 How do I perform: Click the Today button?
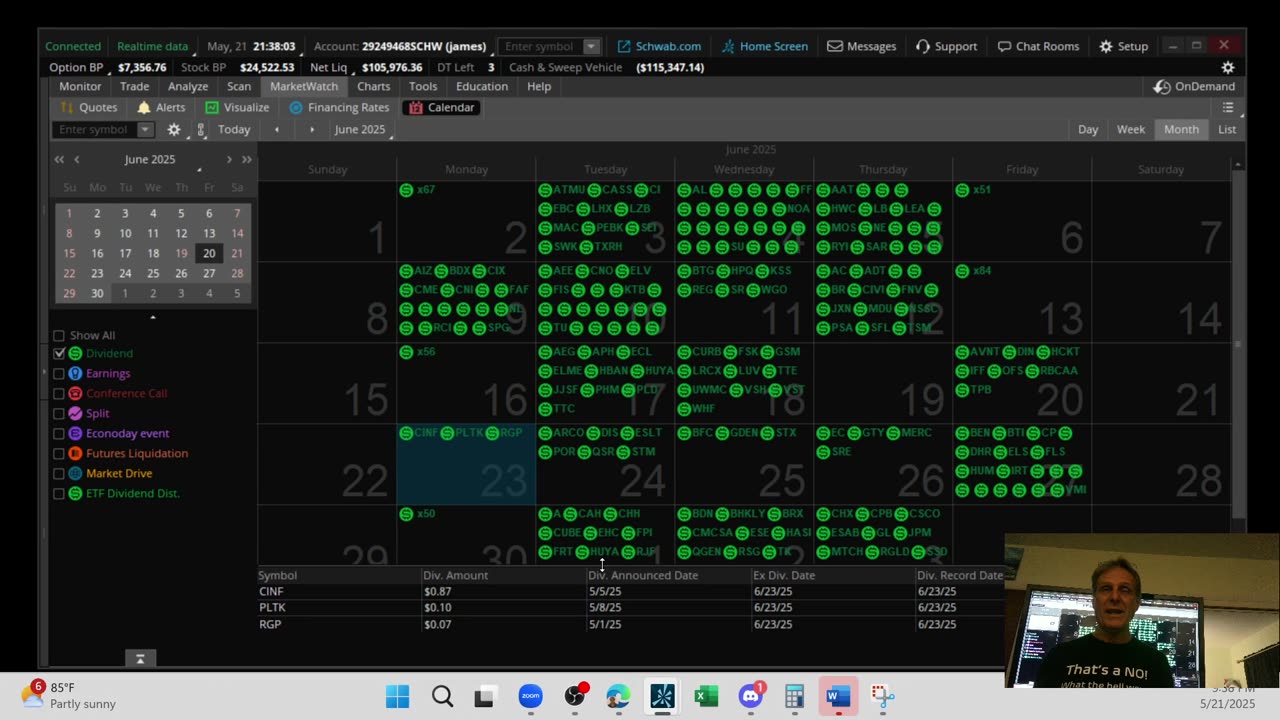tap(234, 130)
